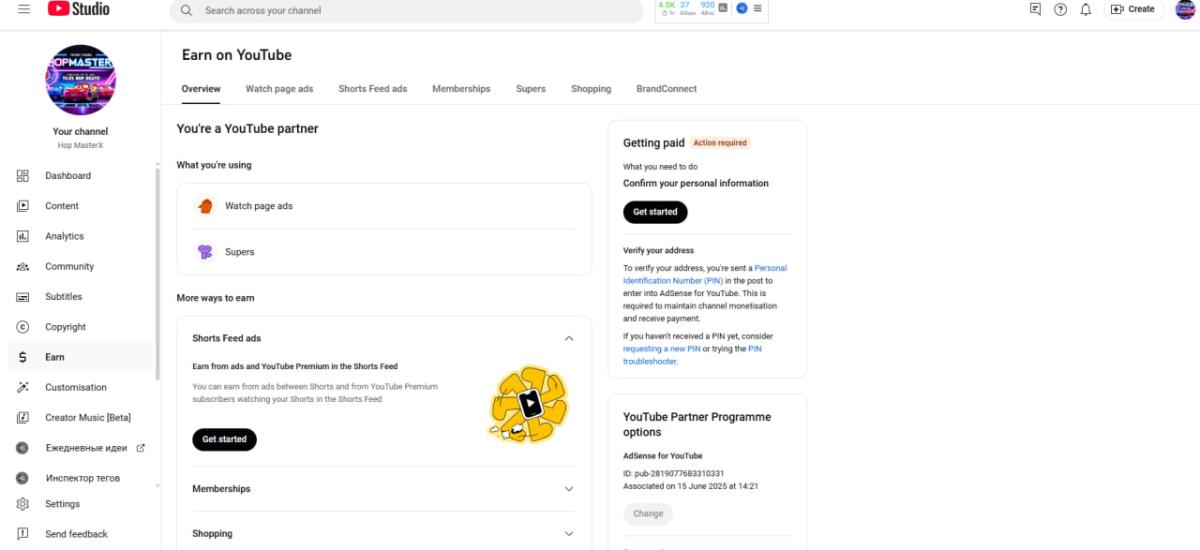The image size is (1200, 550).
Task: Click the Shorts Feed ads illustration
Action: click(528, 405)
